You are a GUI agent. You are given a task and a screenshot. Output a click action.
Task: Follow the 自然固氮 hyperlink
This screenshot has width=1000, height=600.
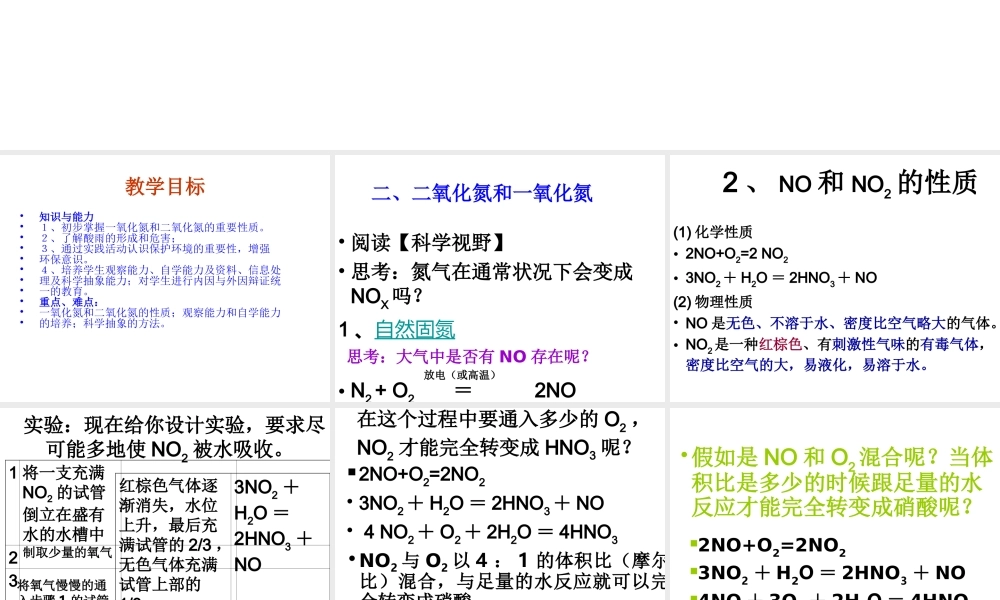415,330
